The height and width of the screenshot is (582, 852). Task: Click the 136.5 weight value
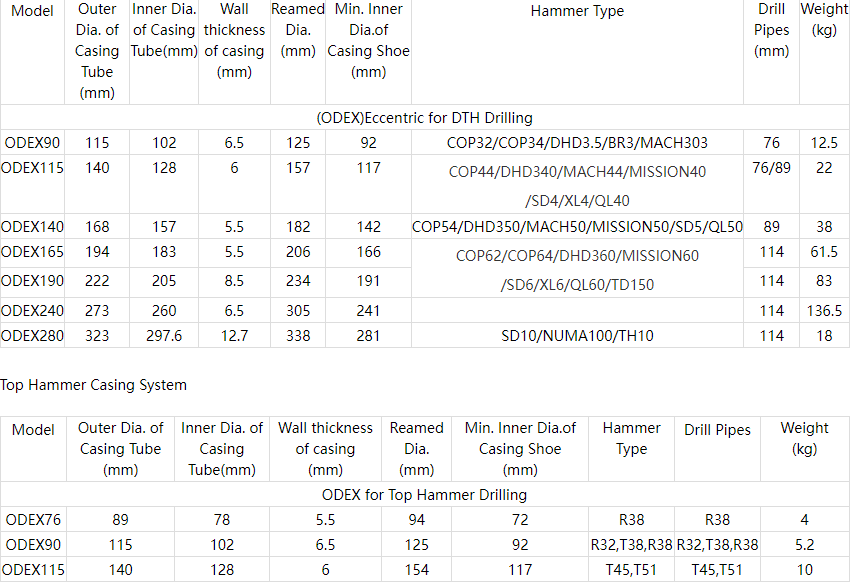click(824, 311)
